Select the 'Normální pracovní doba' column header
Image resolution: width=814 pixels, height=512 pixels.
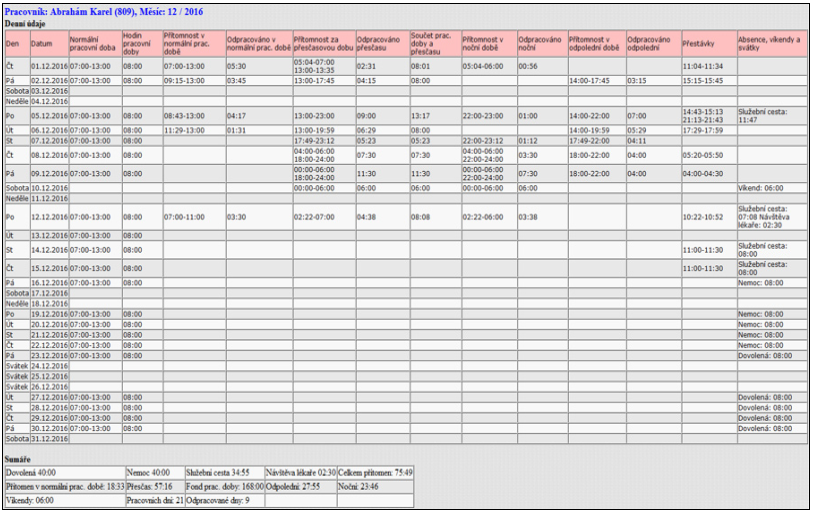click(x=96, y=44)
